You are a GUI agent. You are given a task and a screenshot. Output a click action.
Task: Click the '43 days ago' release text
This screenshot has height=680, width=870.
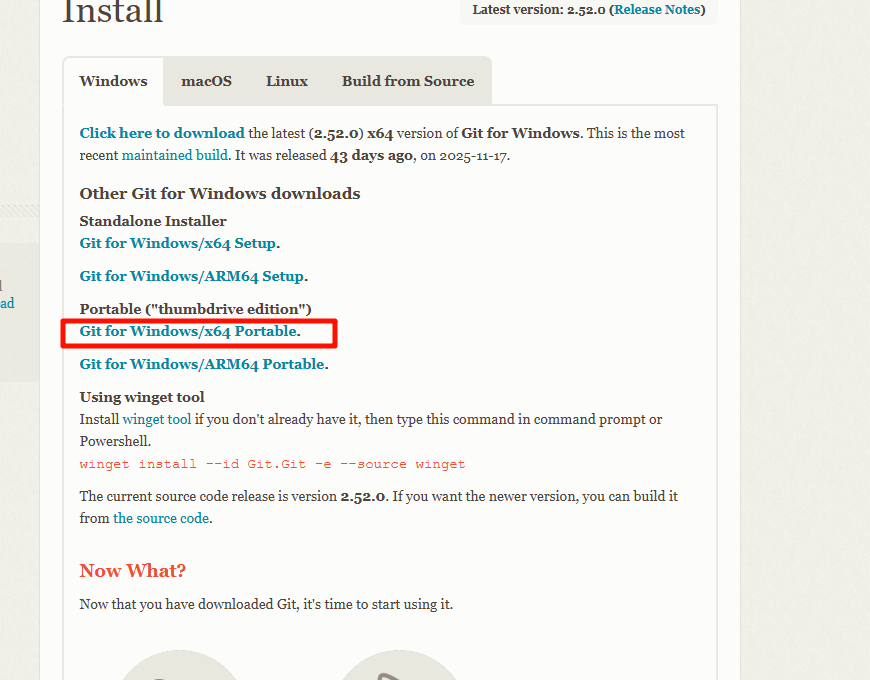[x=371, y=156]
